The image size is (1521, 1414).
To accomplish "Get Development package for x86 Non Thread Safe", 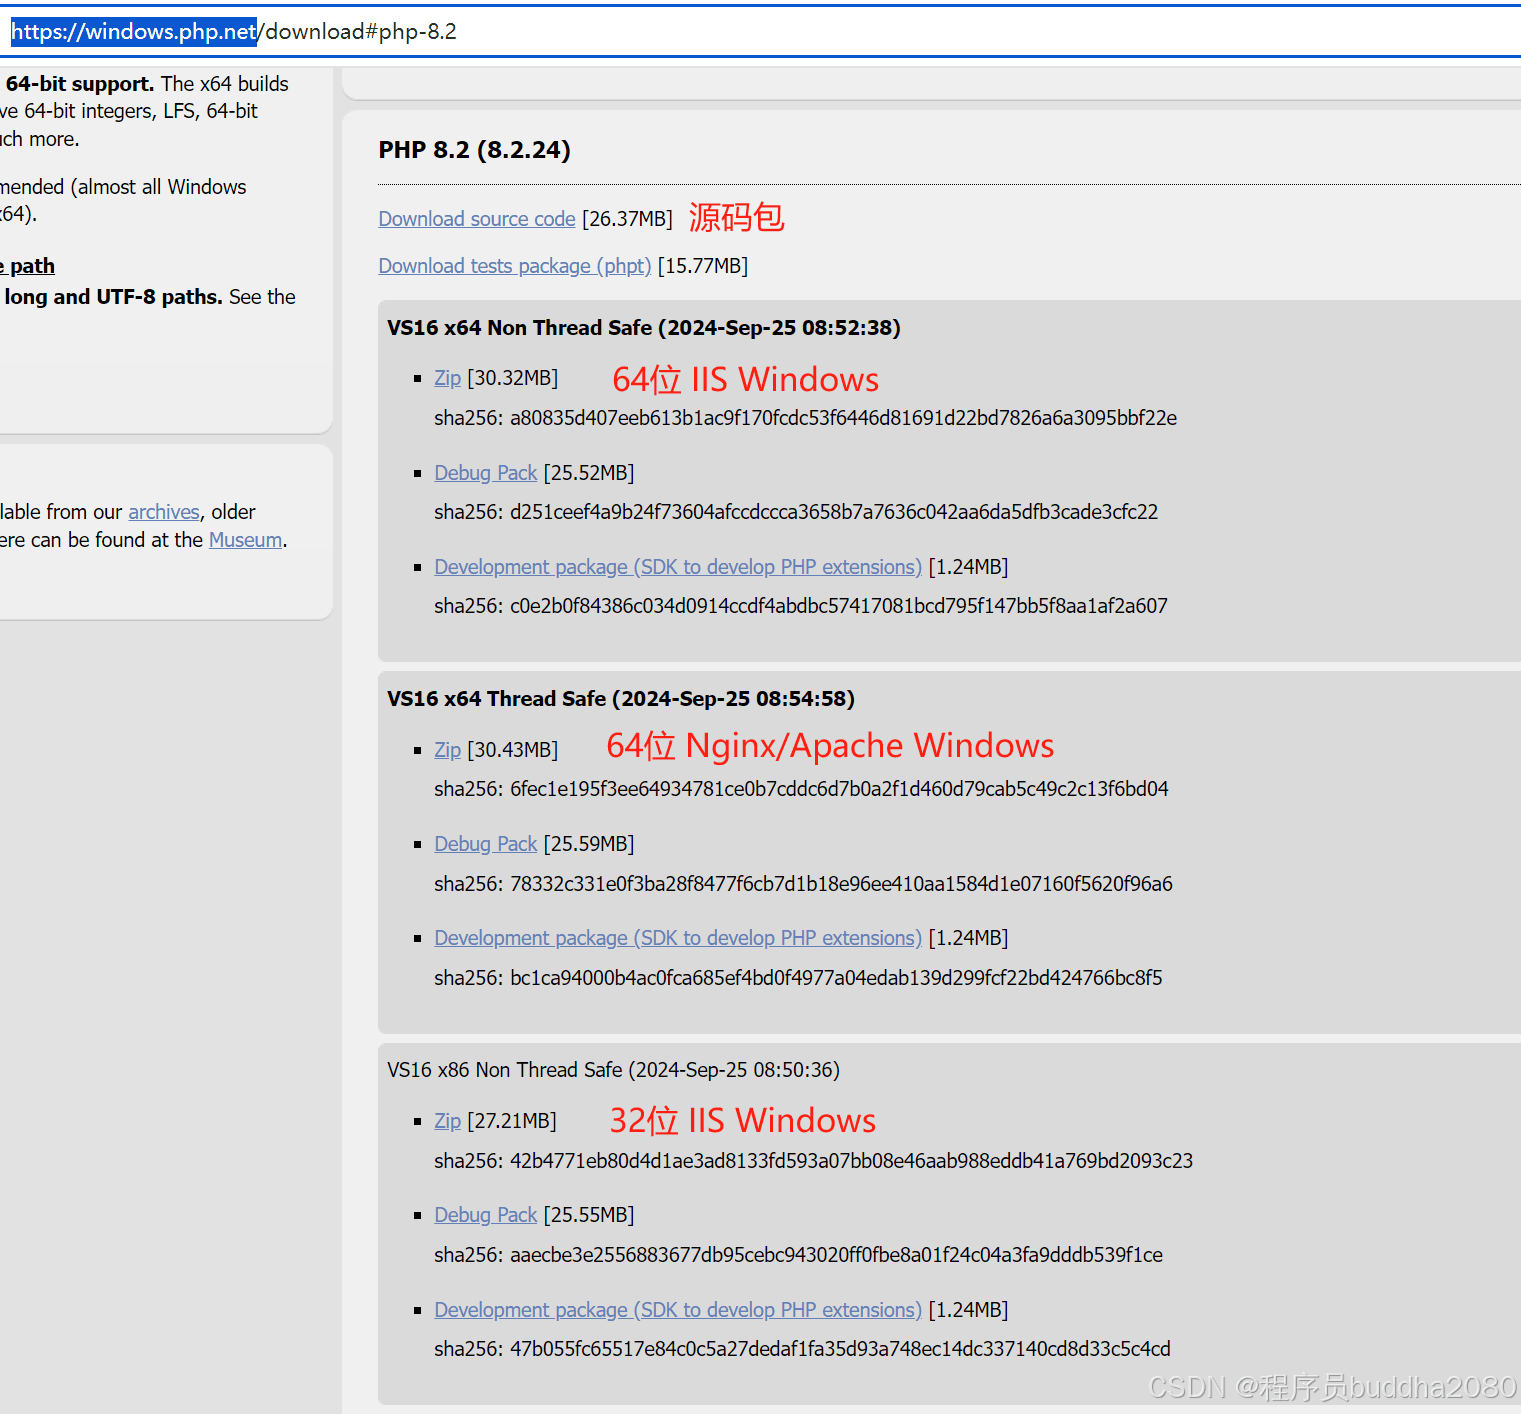I will click(x=677, y=1310).
